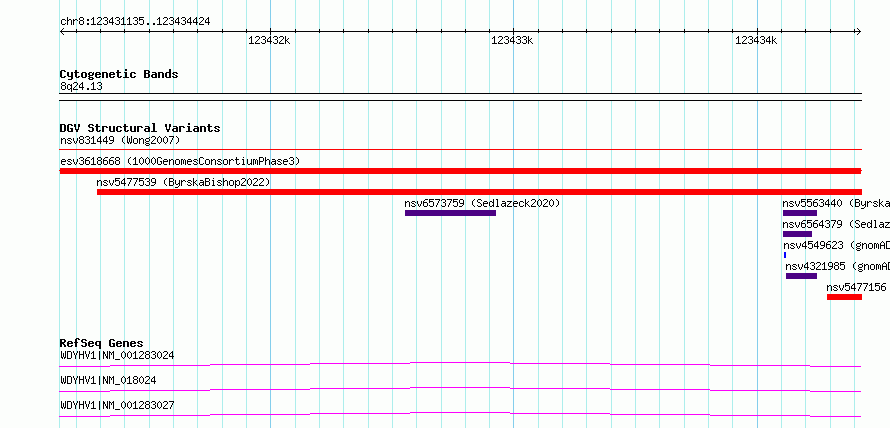Click the small blue nsv4549623 marker
Viewport: 890px width, 428px height.
pos(785,255)
